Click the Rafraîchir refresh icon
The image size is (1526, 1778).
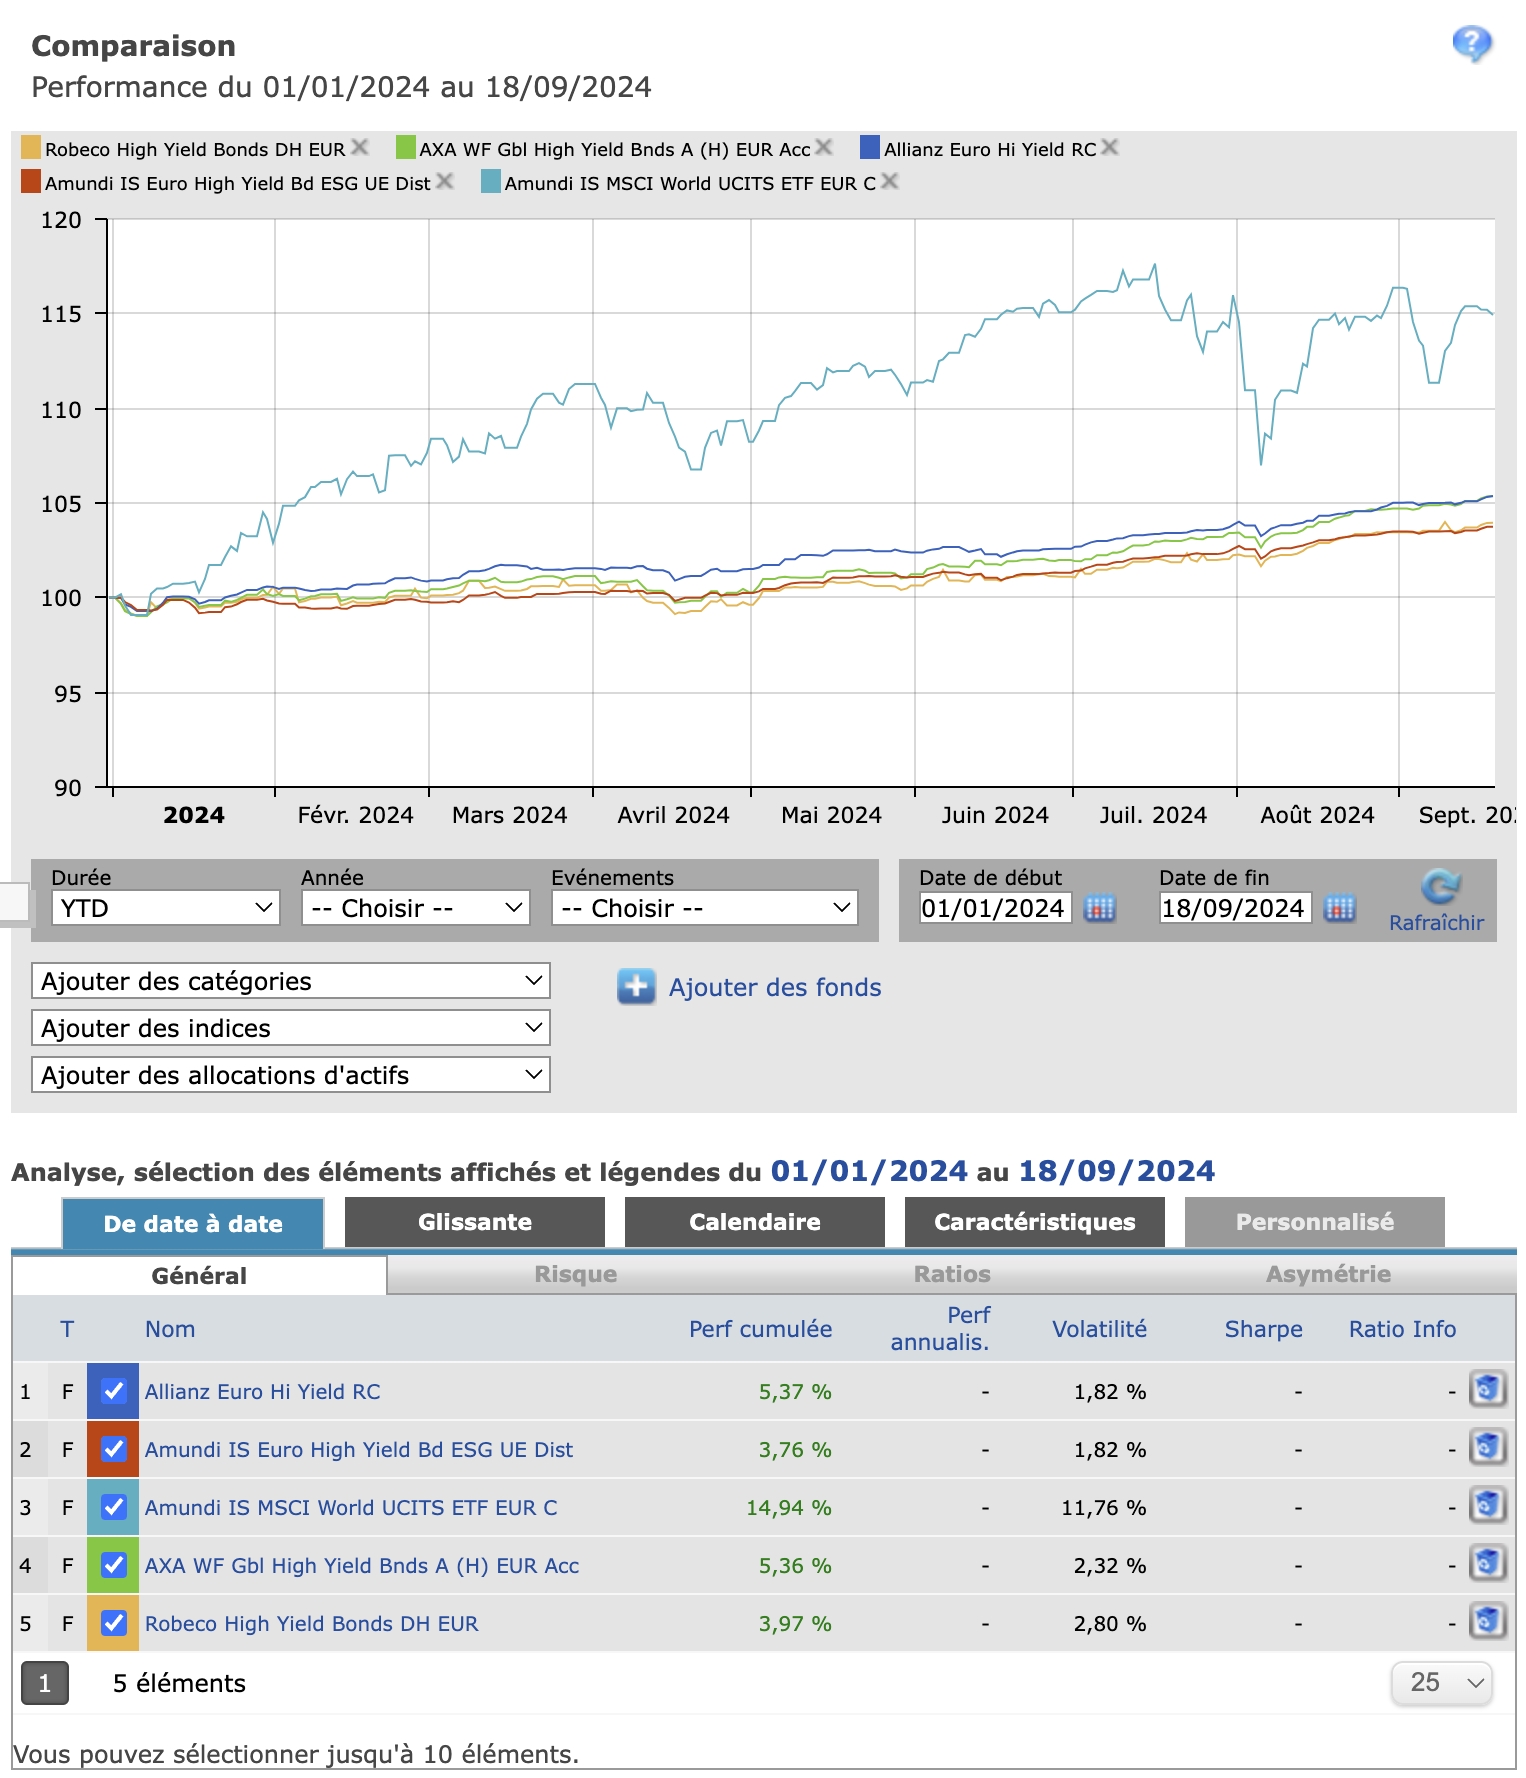pyautogui.click(x=1440, y=886)
